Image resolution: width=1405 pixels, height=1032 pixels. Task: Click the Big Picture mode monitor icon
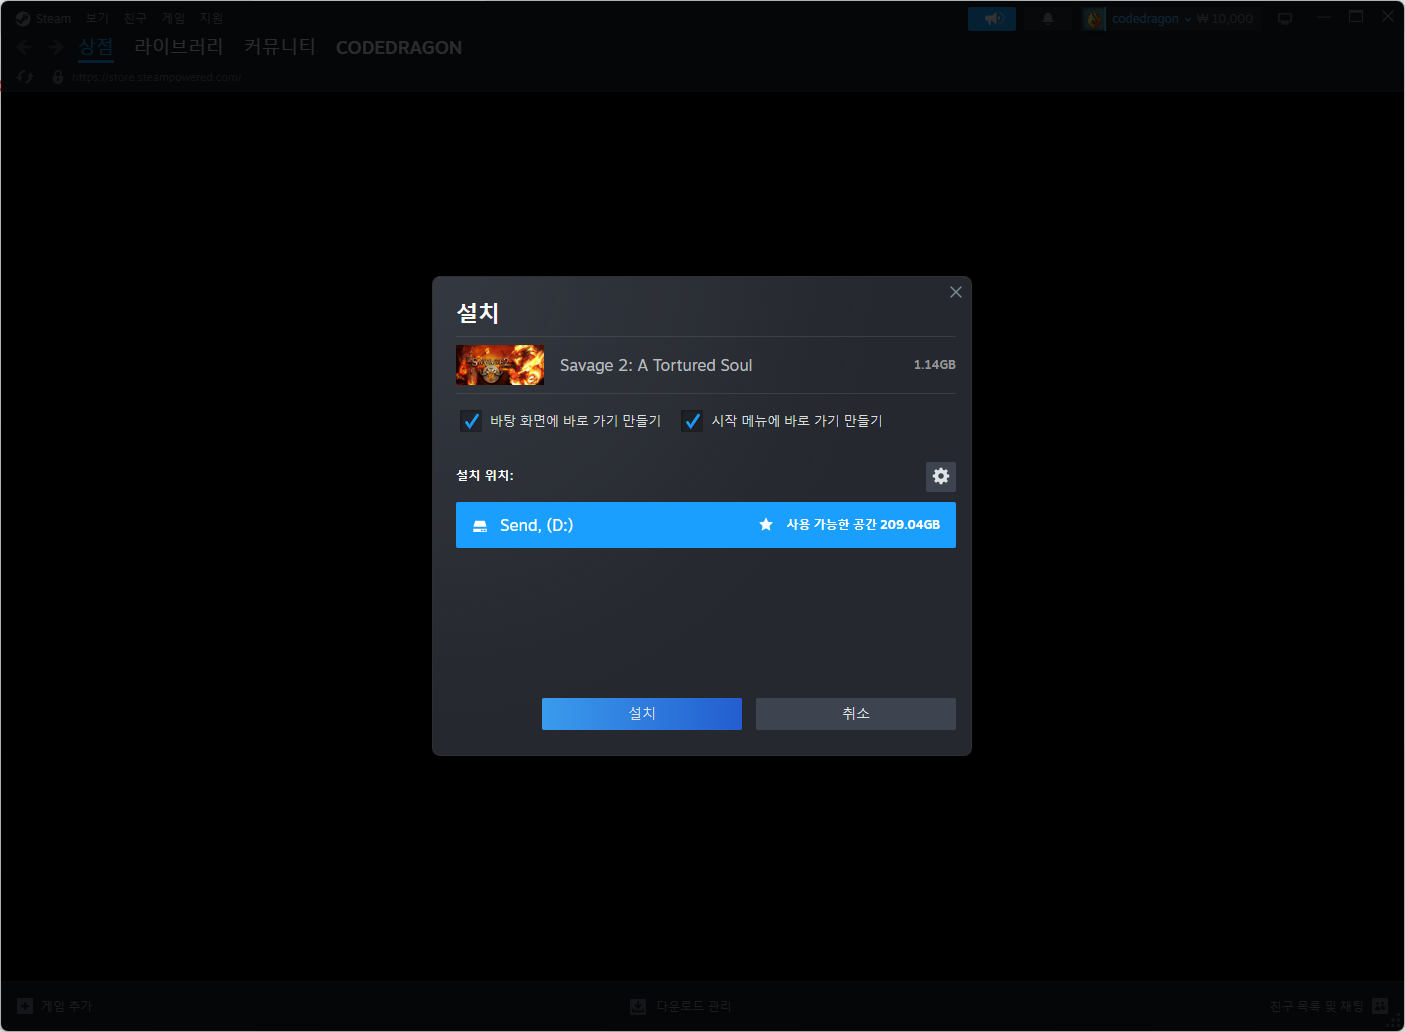1285,19
